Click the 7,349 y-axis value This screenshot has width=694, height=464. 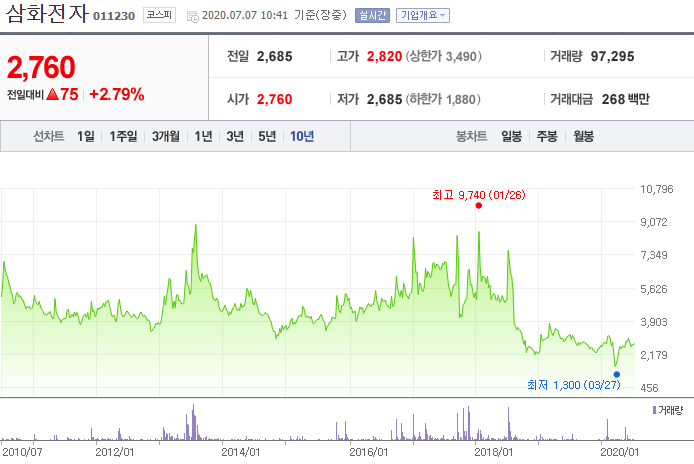(654, 255)
